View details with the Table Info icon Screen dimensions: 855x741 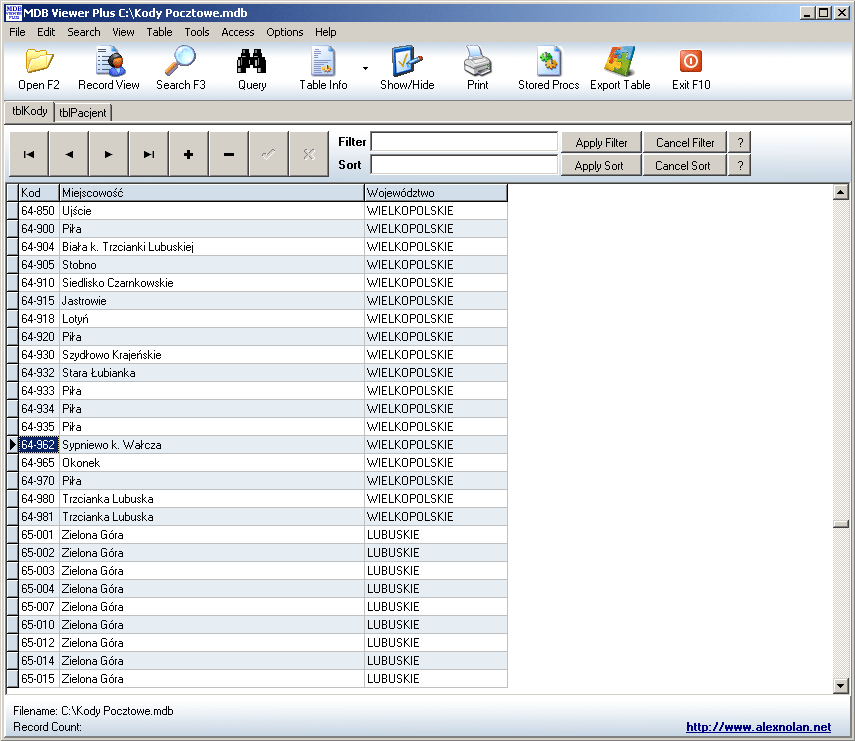tap(322, 67)
